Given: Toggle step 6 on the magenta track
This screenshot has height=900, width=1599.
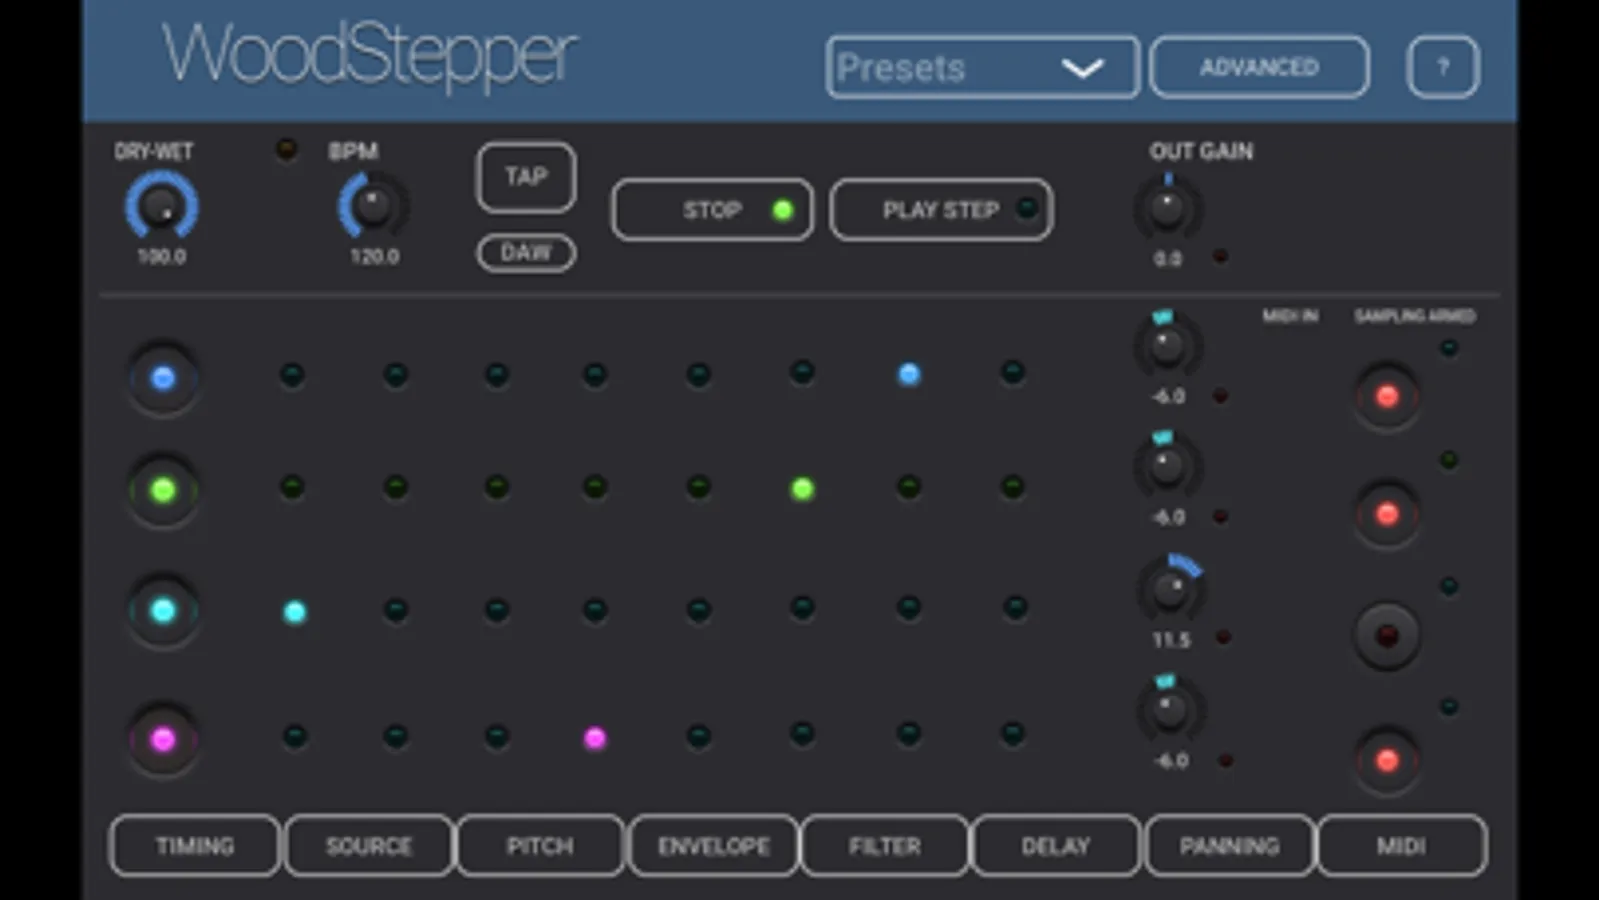Looking at the screenshot, I should [x=802, y=734].
